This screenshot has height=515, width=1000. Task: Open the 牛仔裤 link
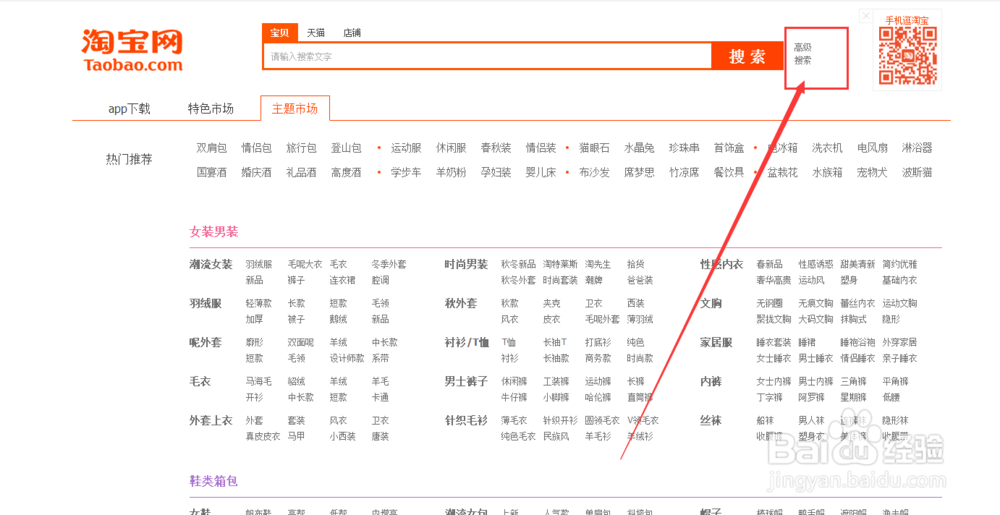(x=514, y=397)
